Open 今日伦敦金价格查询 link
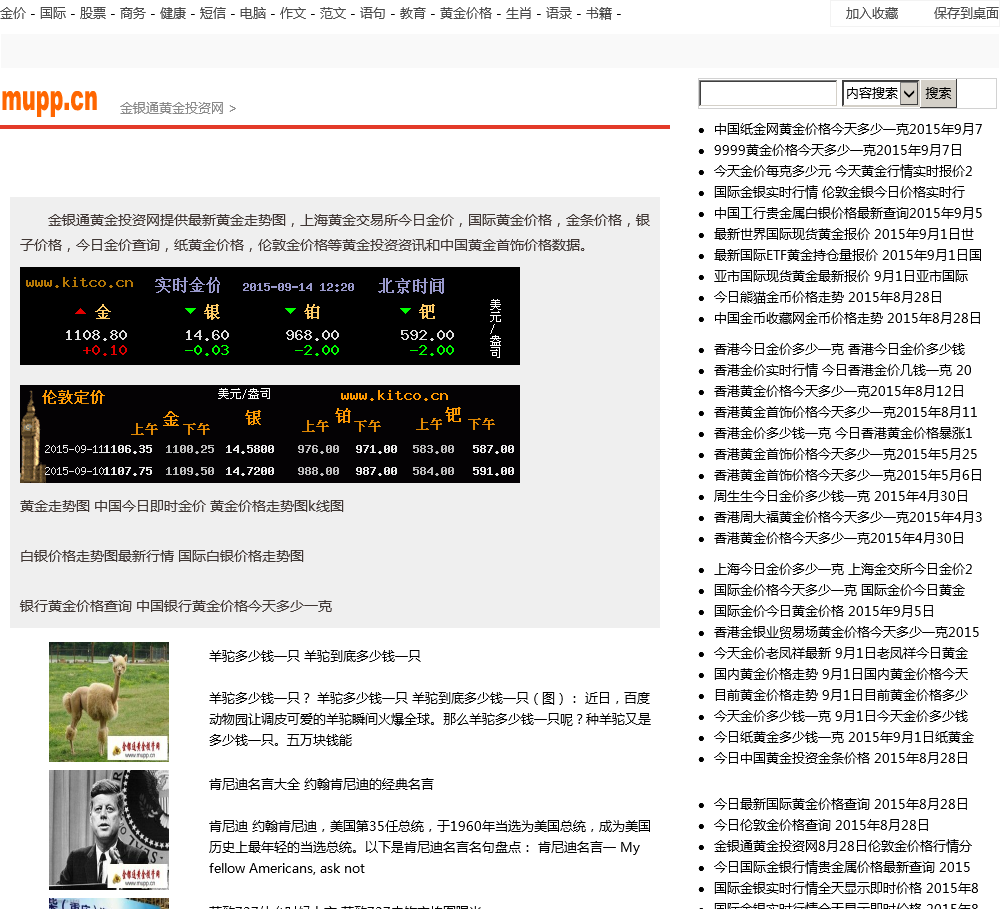1000x909 pixels. click(821, 825)
